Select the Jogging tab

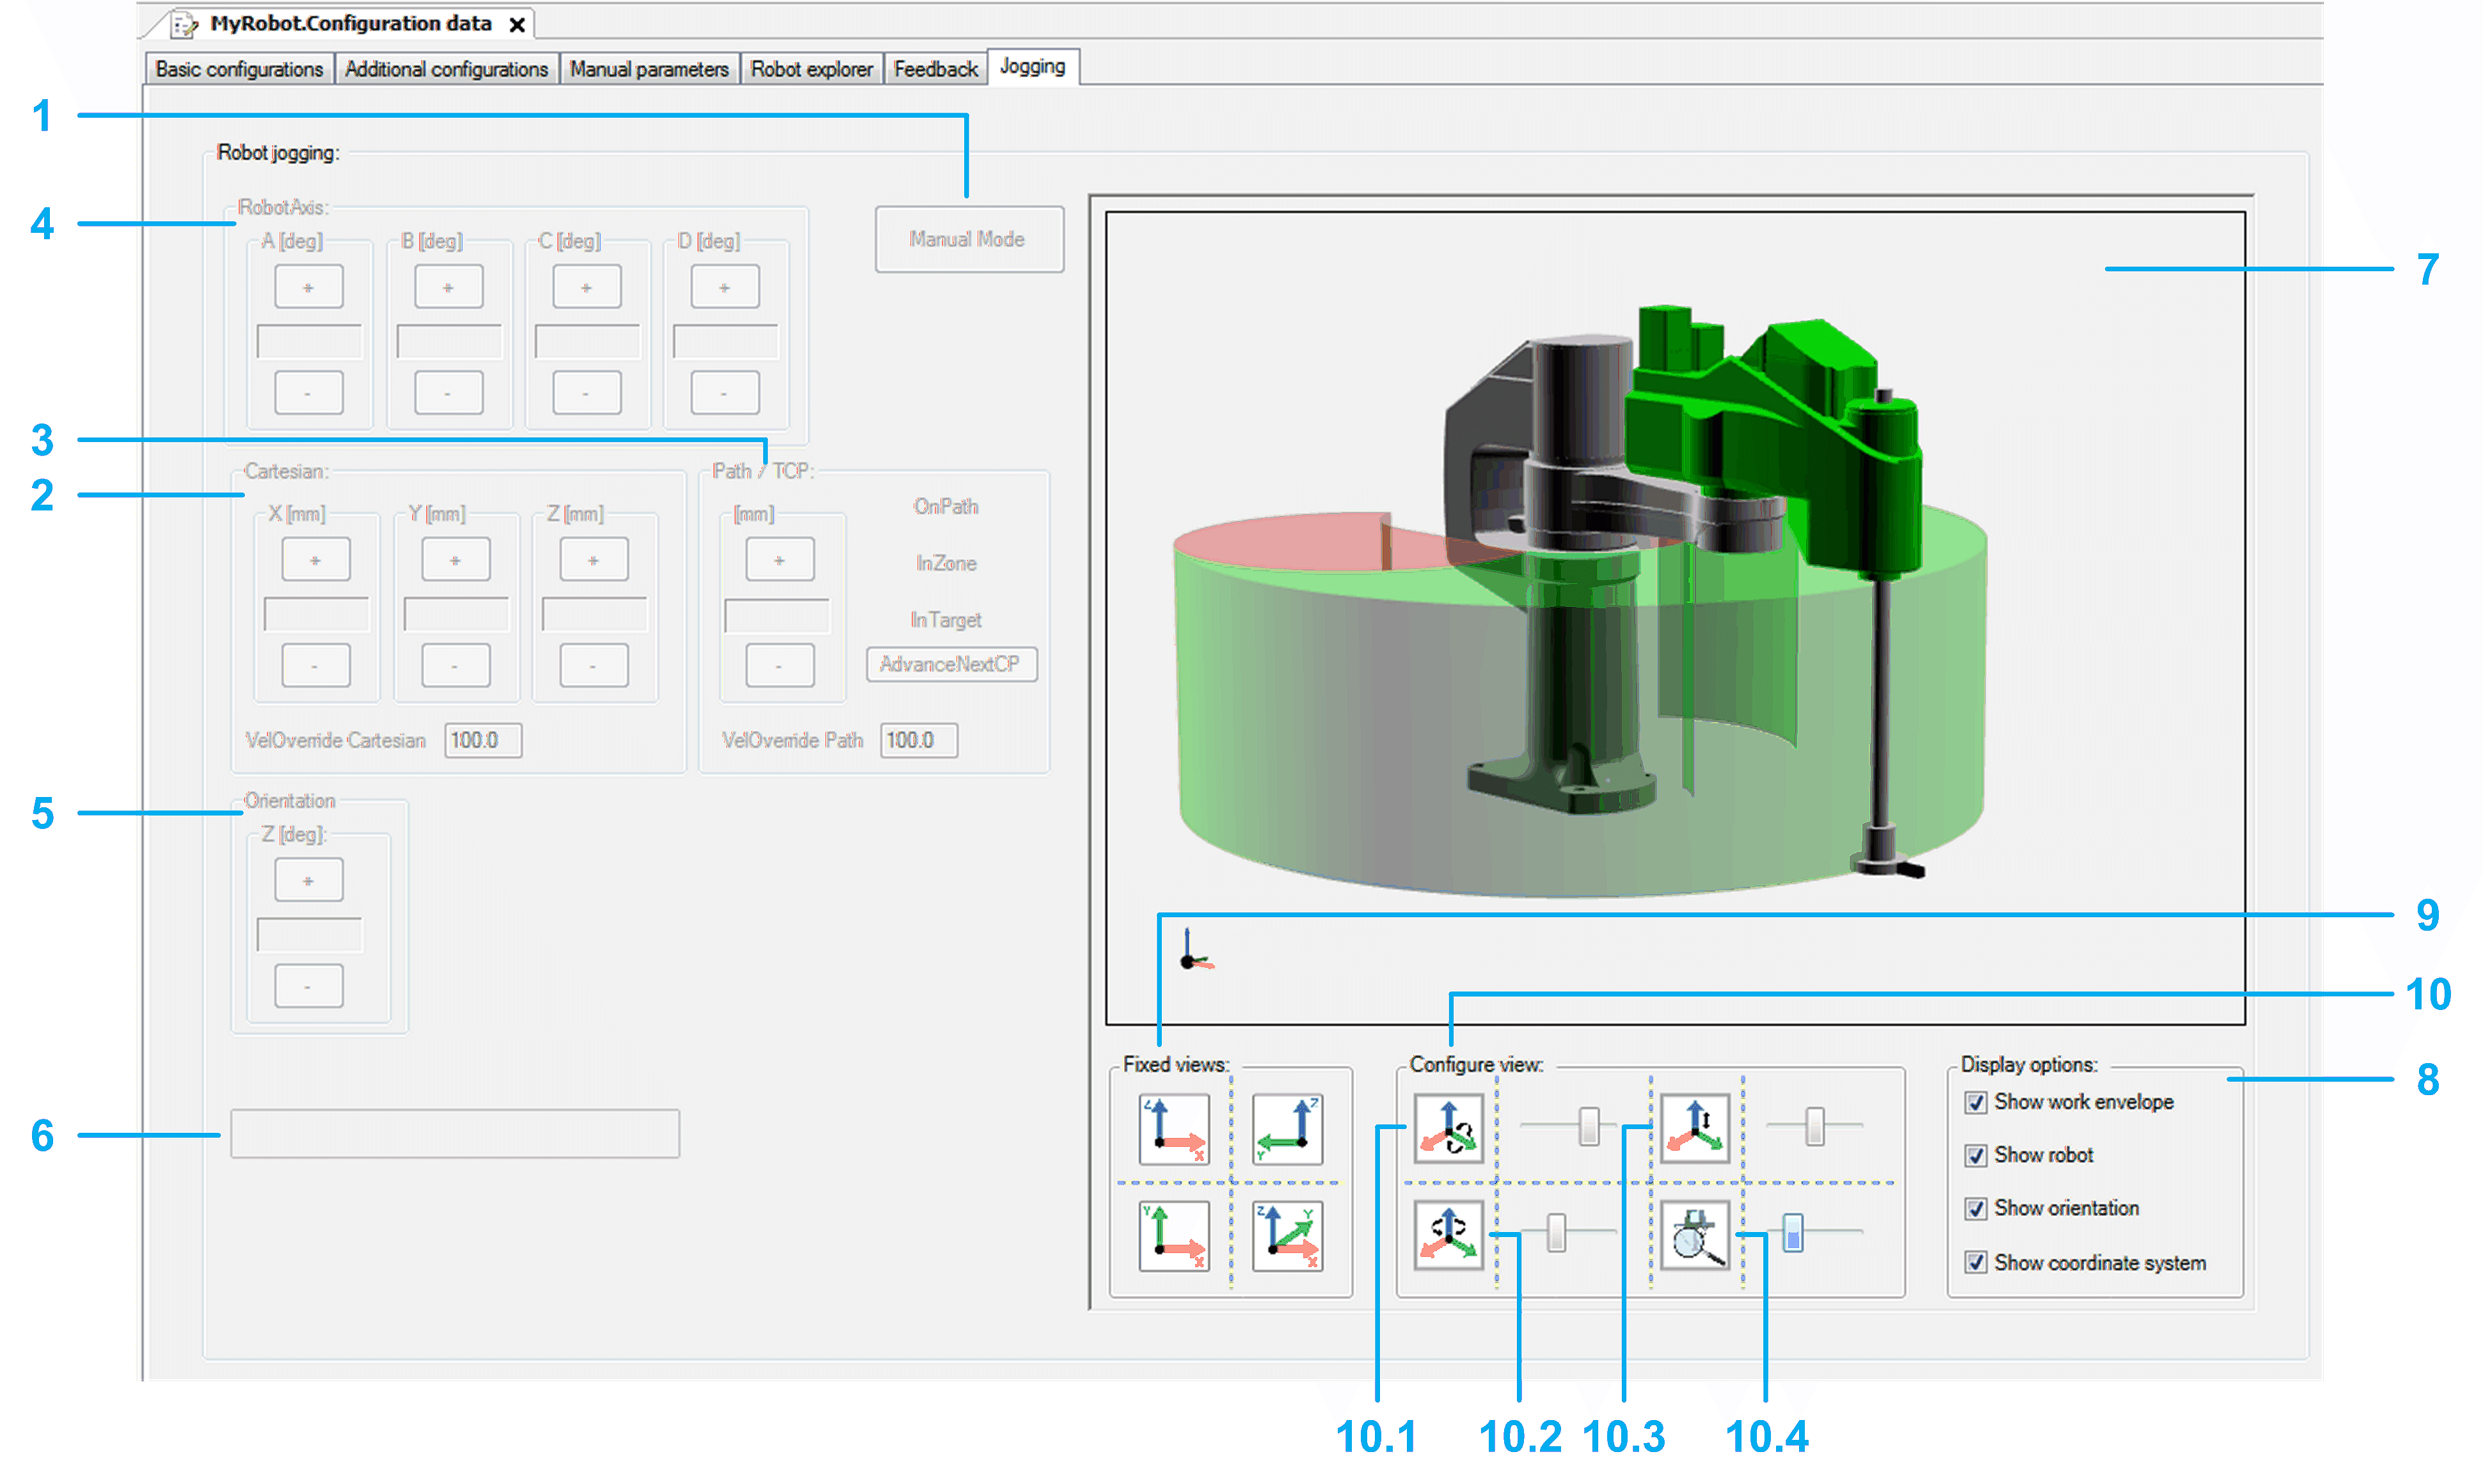(x=1033, y=67)
